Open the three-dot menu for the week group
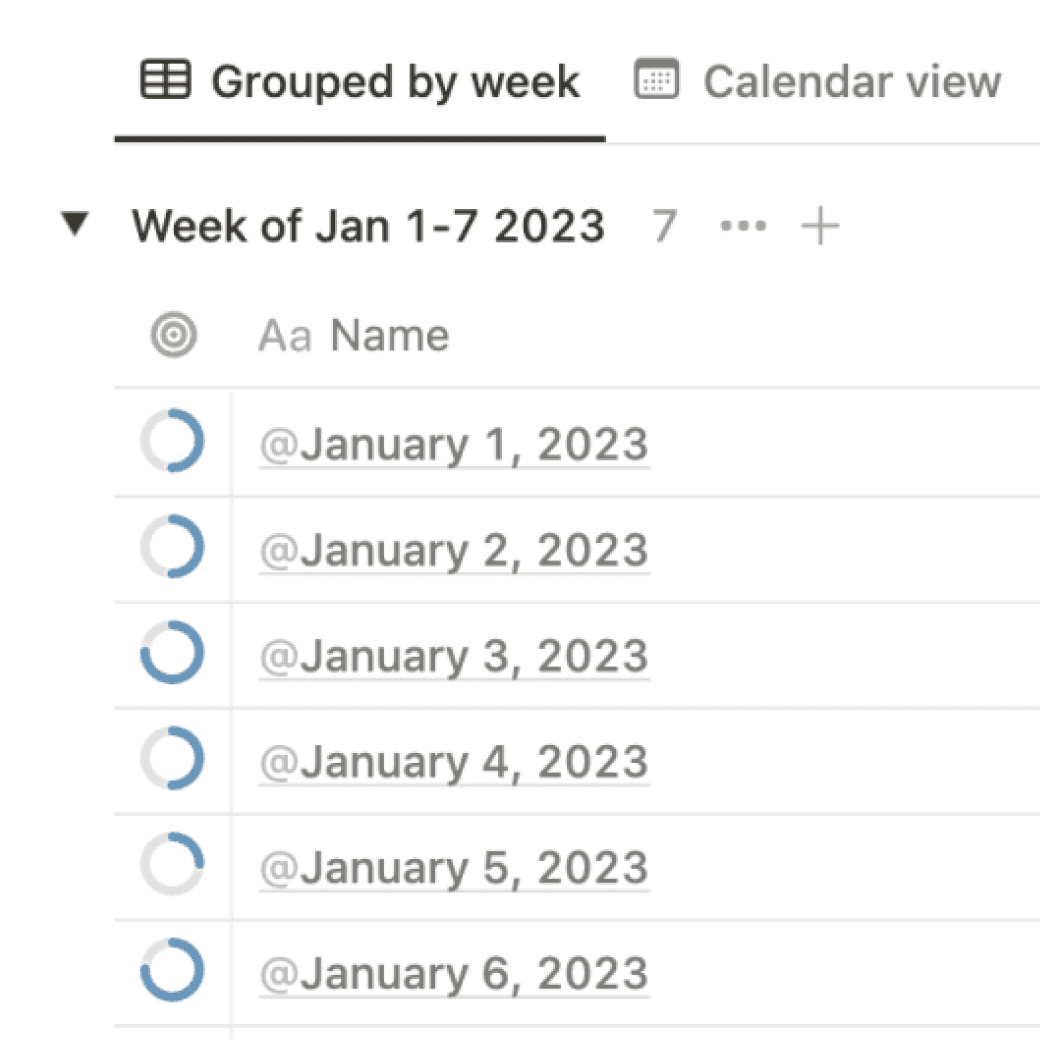The height and width of the screenshot is (1040, 1040). point(743,226)
